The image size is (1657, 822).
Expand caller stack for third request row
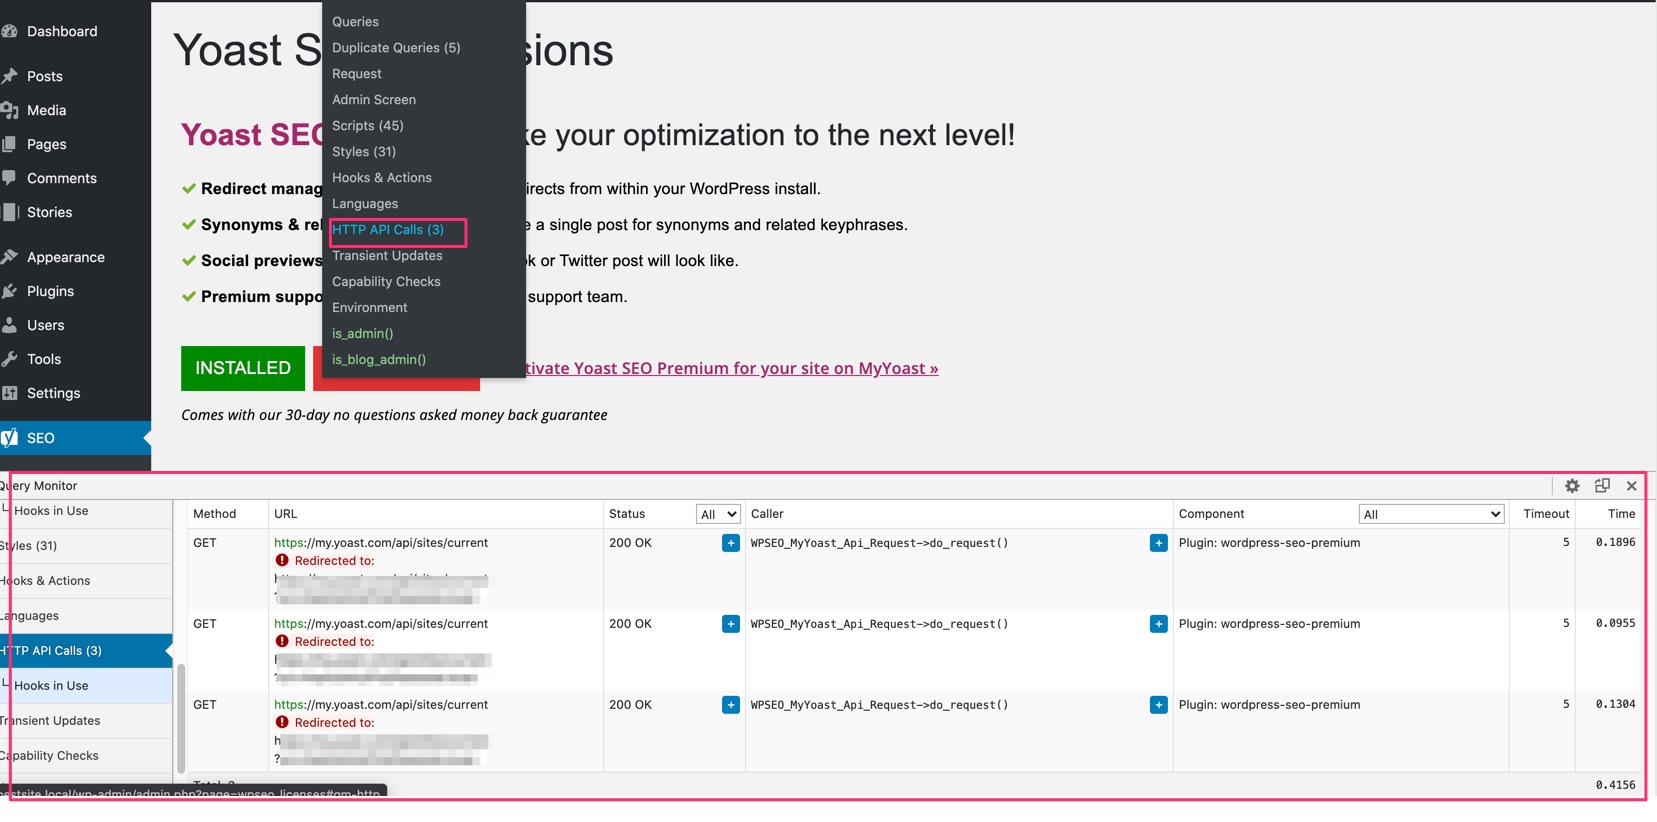tap(1158, 705)
